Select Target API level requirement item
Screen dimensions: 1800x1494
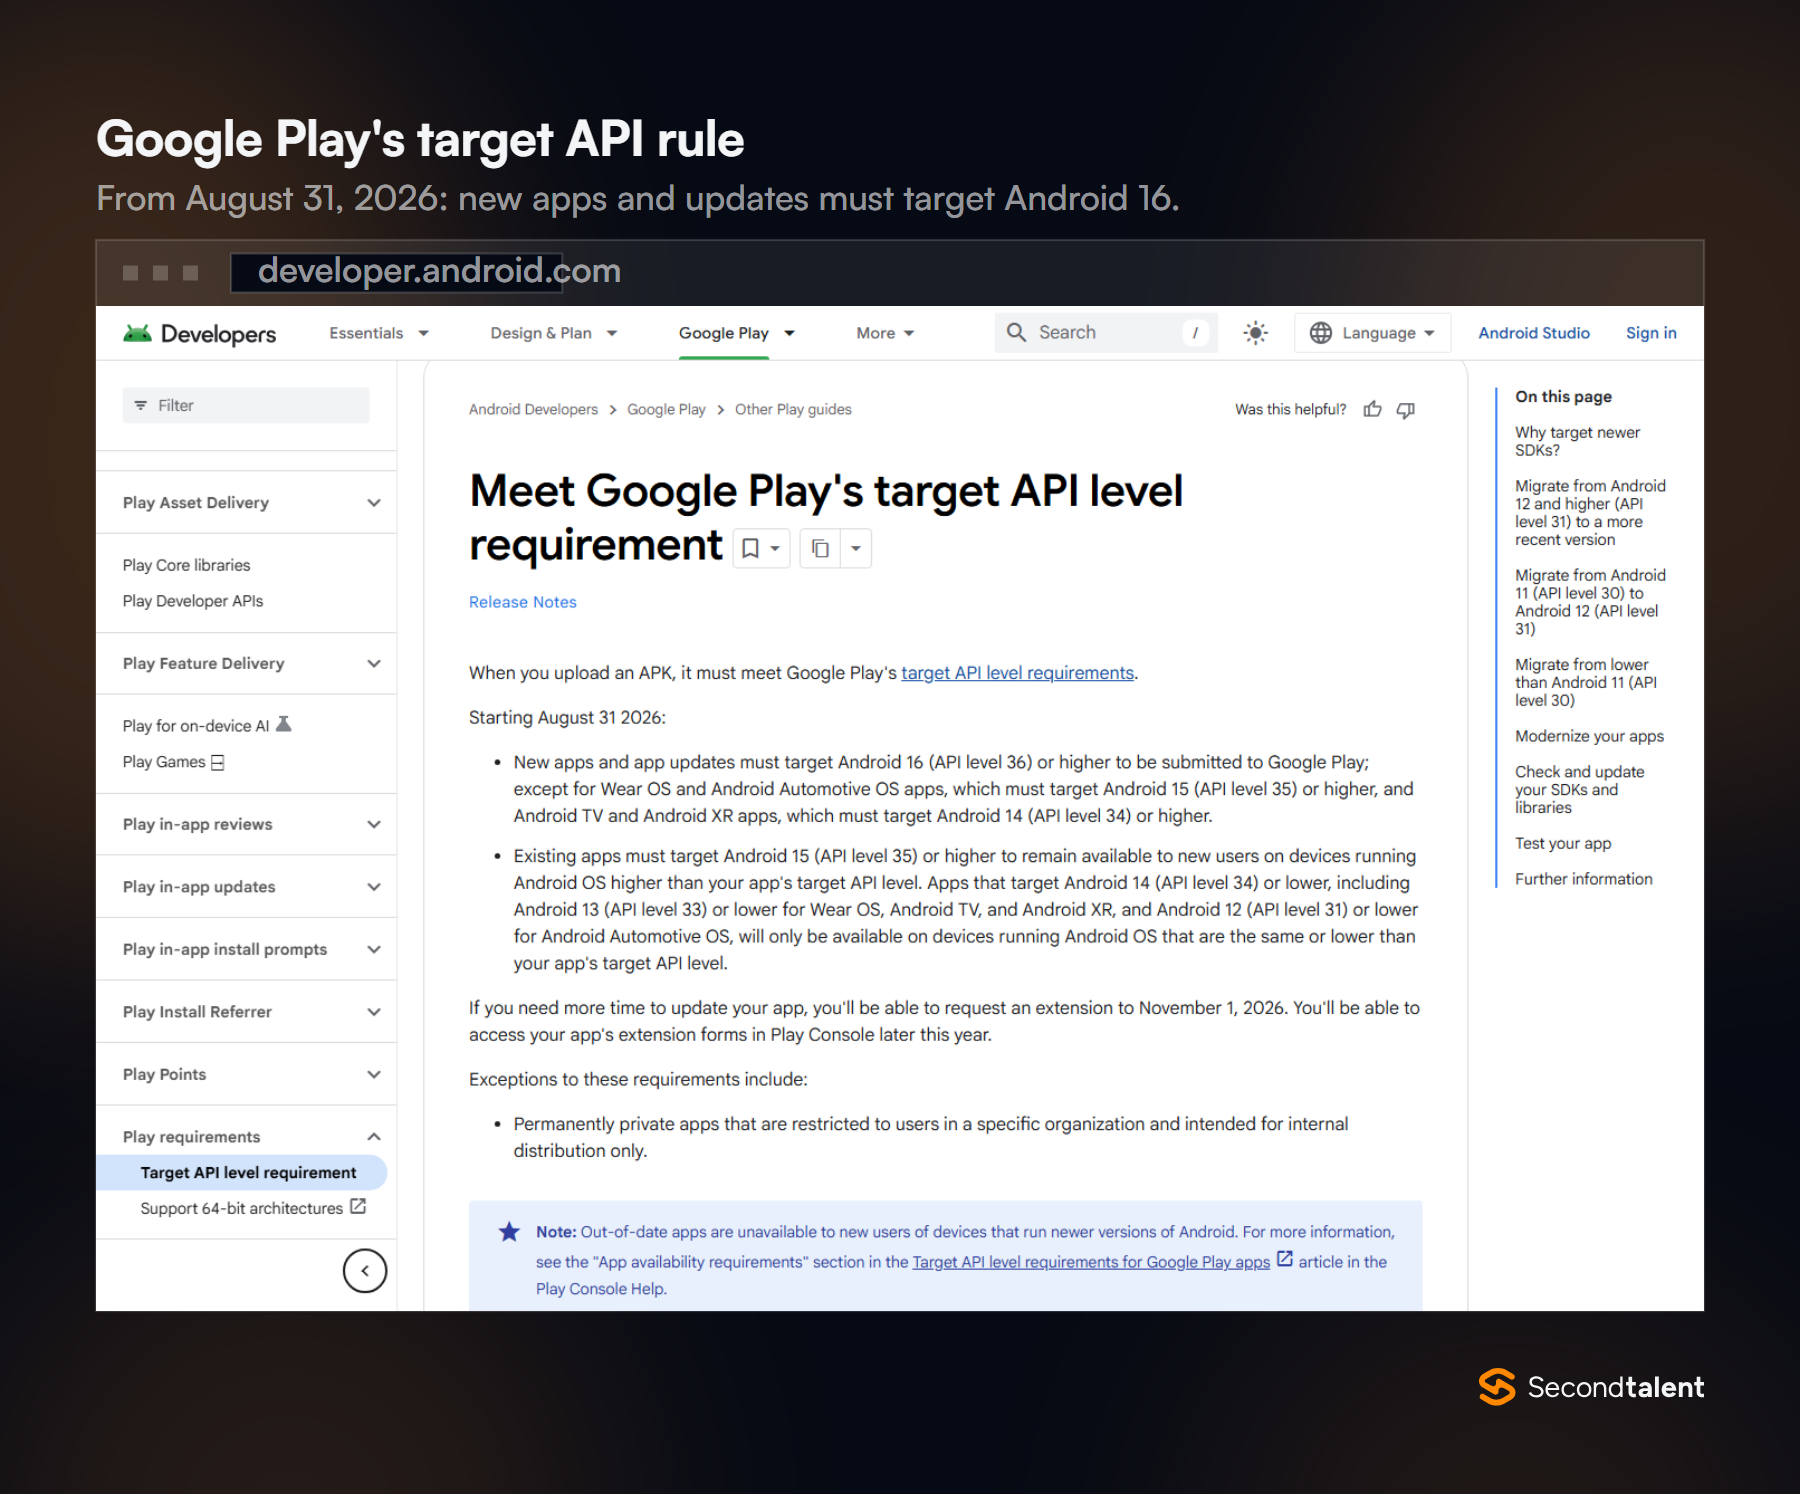tap(242, 1172)
